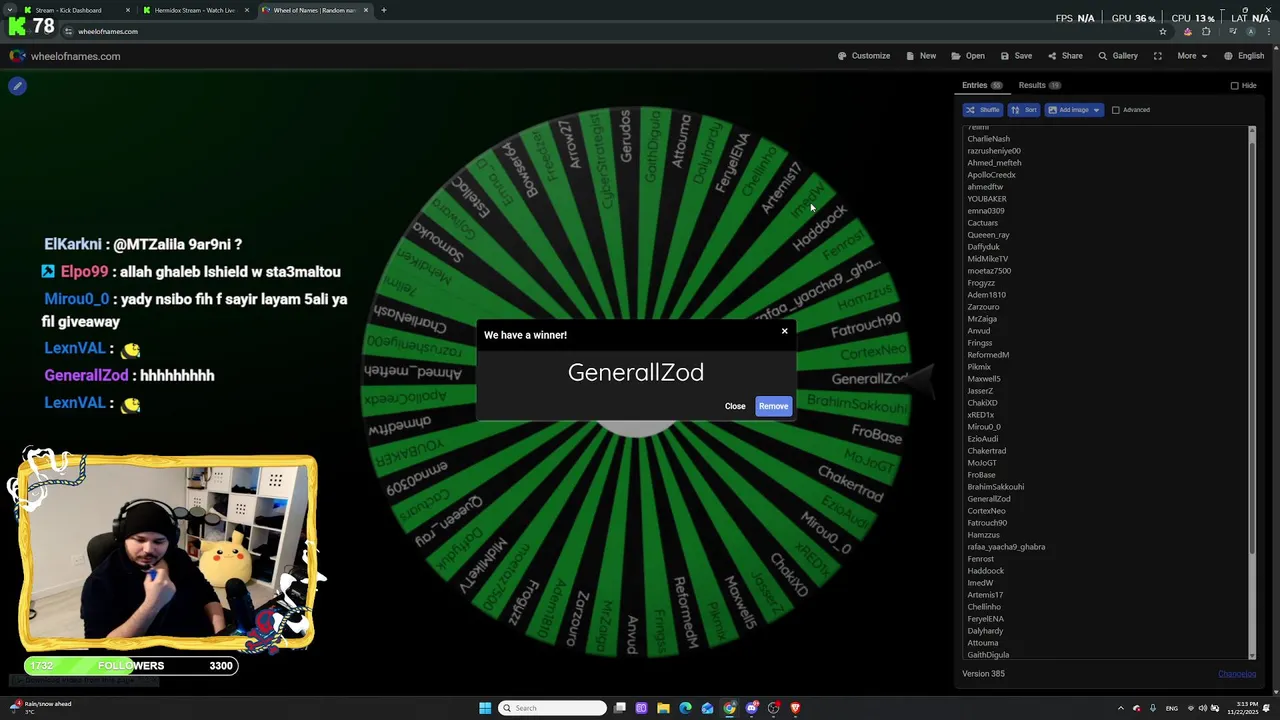Toggle fullscreen mode icon
Viewport: 1280px width, 720px height.
(1157, 56)
